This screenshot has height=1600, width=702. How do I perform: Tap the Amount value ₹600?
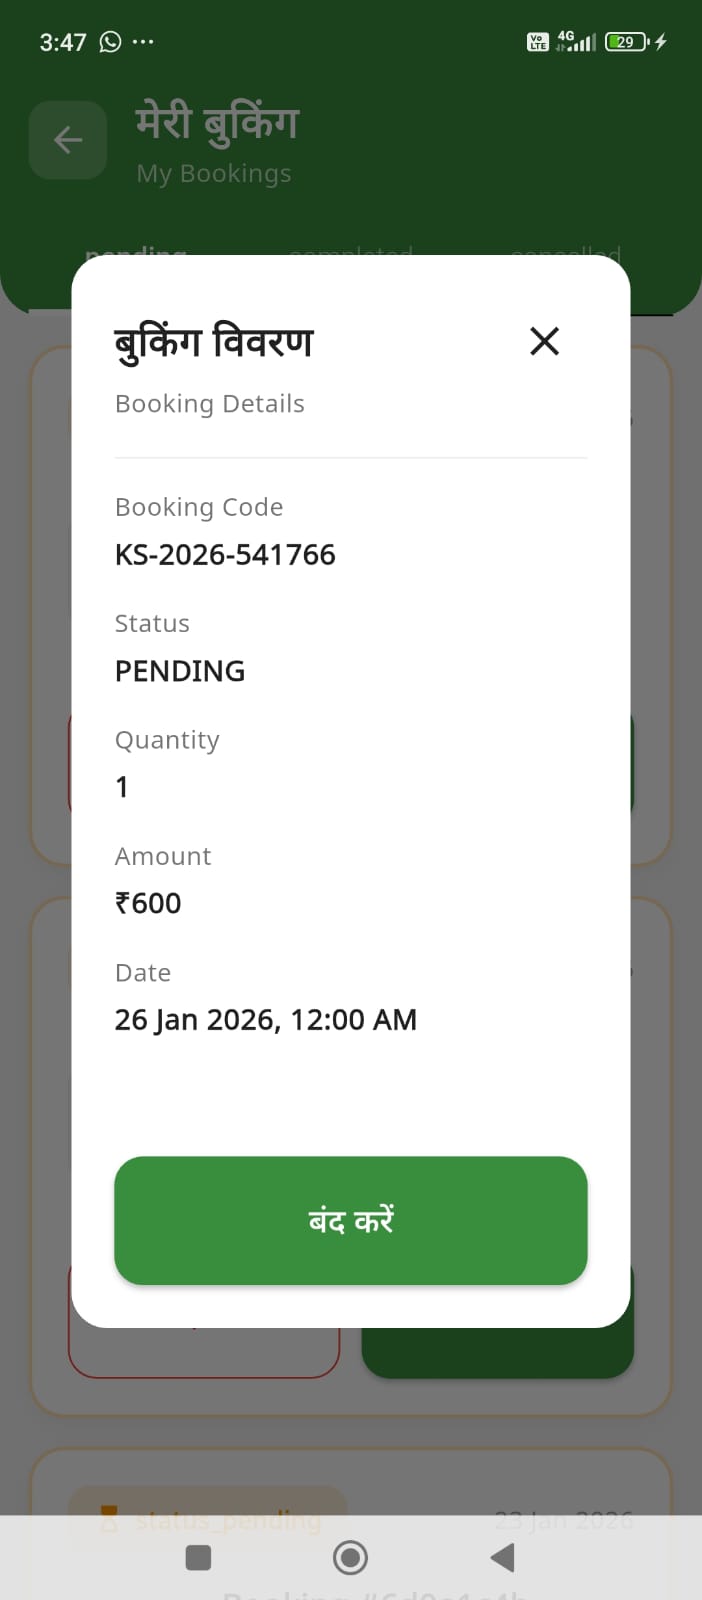pos(148,903)
